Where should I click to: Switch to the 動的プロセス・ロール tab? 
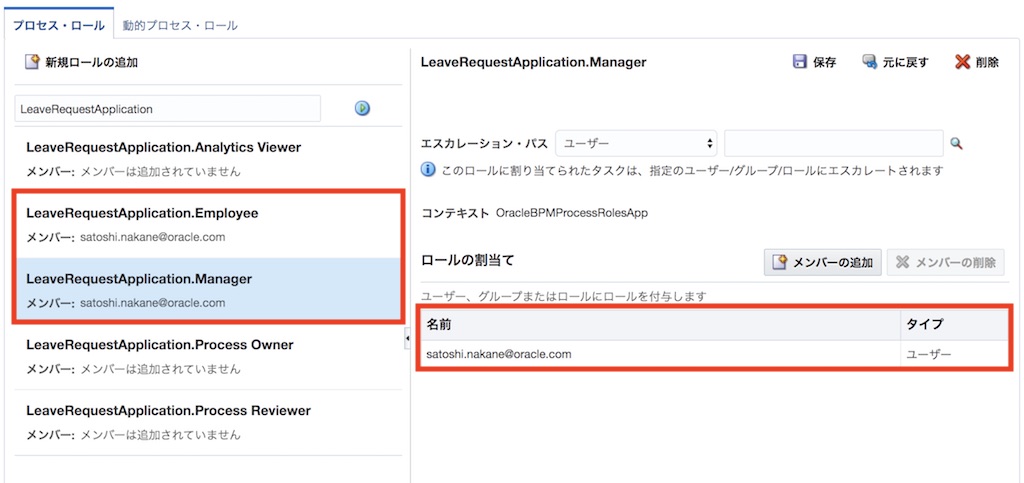[180, 25]
